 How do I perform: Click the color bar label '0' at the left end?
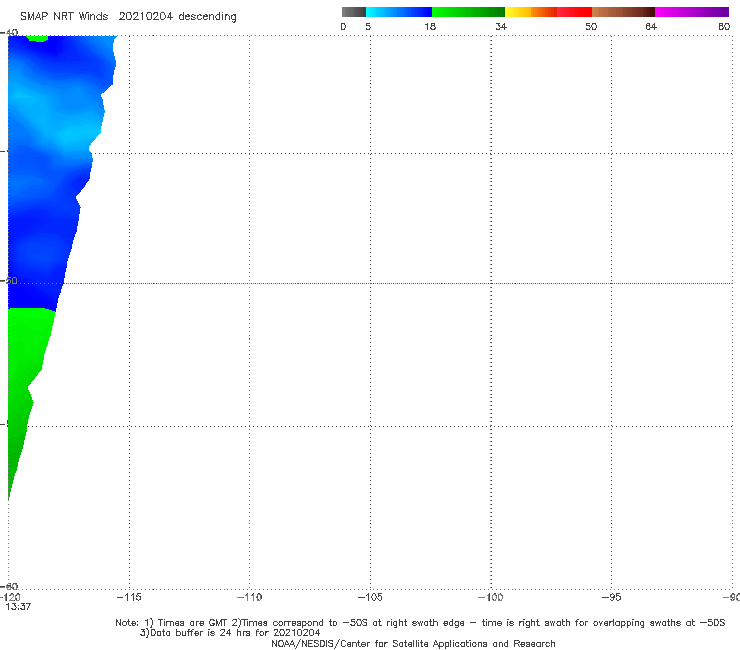[343, 26]
